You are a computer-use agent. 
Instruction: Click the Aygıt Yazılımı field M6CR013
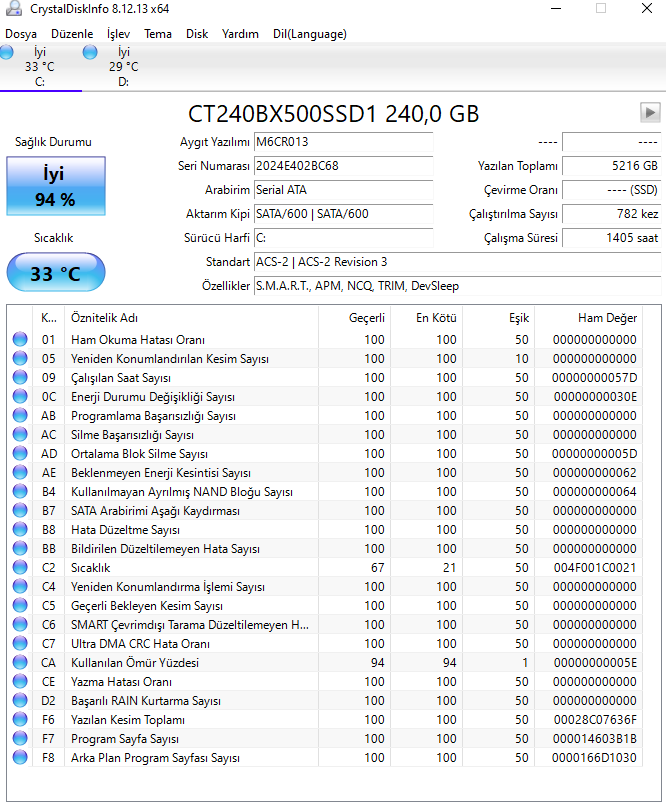[343, 142]
